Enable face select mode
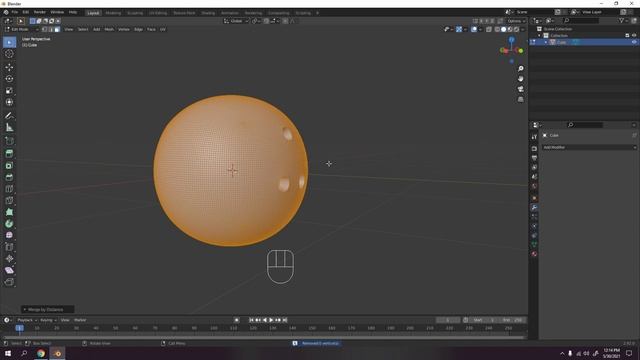This screenshot has height=360, width=640. coord(57,29)
